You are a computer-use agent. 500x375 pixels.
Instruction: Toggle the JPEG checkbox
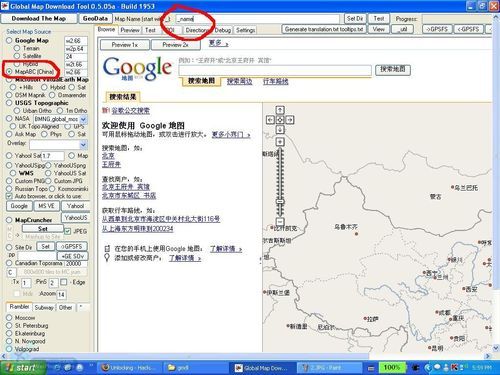click(68, 231)
